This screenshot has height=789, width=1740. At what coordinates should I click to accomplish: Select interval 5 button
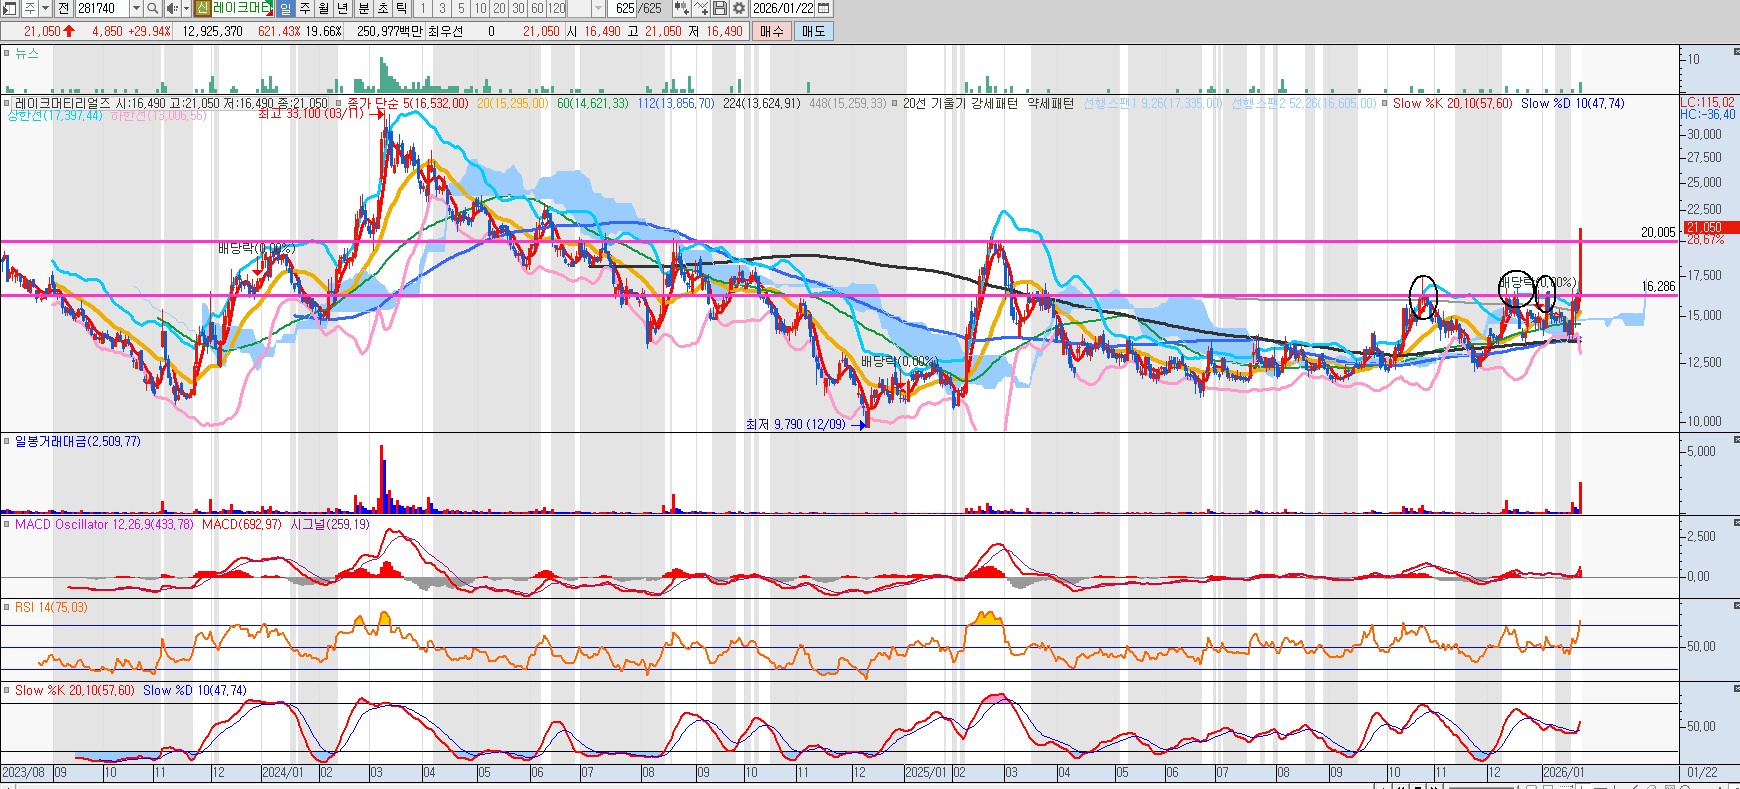pos(461,8)
